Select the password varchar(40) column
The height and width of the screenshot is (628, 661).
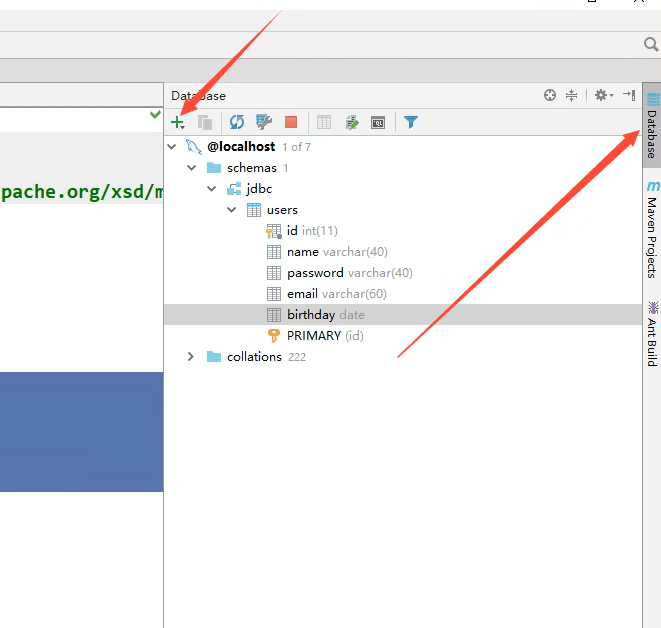tap(403, 273)
